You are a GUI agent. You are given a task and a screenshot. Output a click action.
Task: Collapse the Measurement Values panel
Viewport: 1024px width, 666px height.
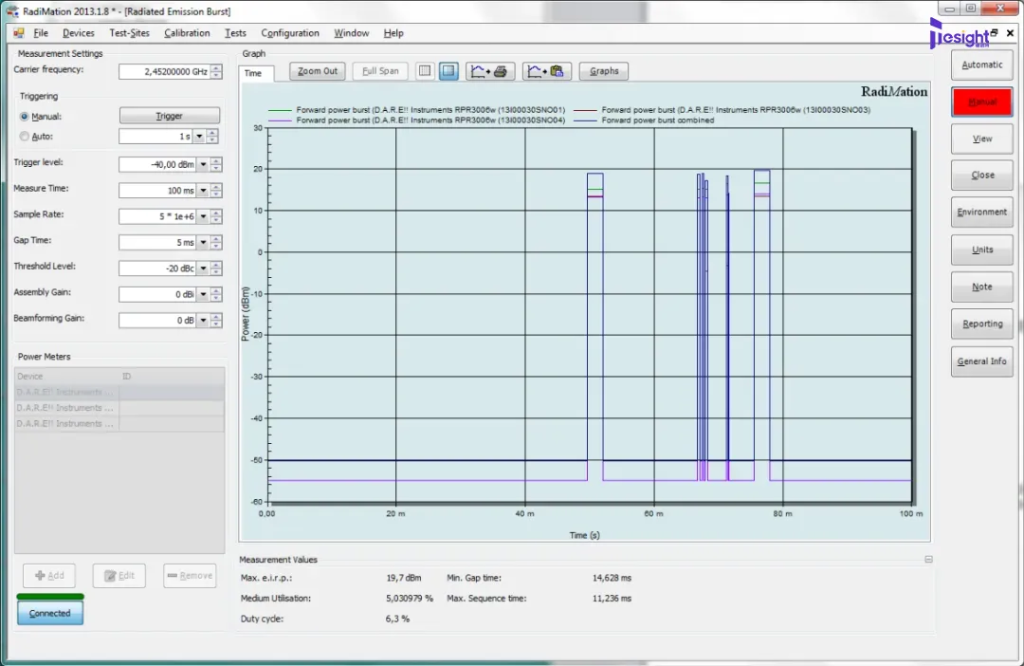928,560
